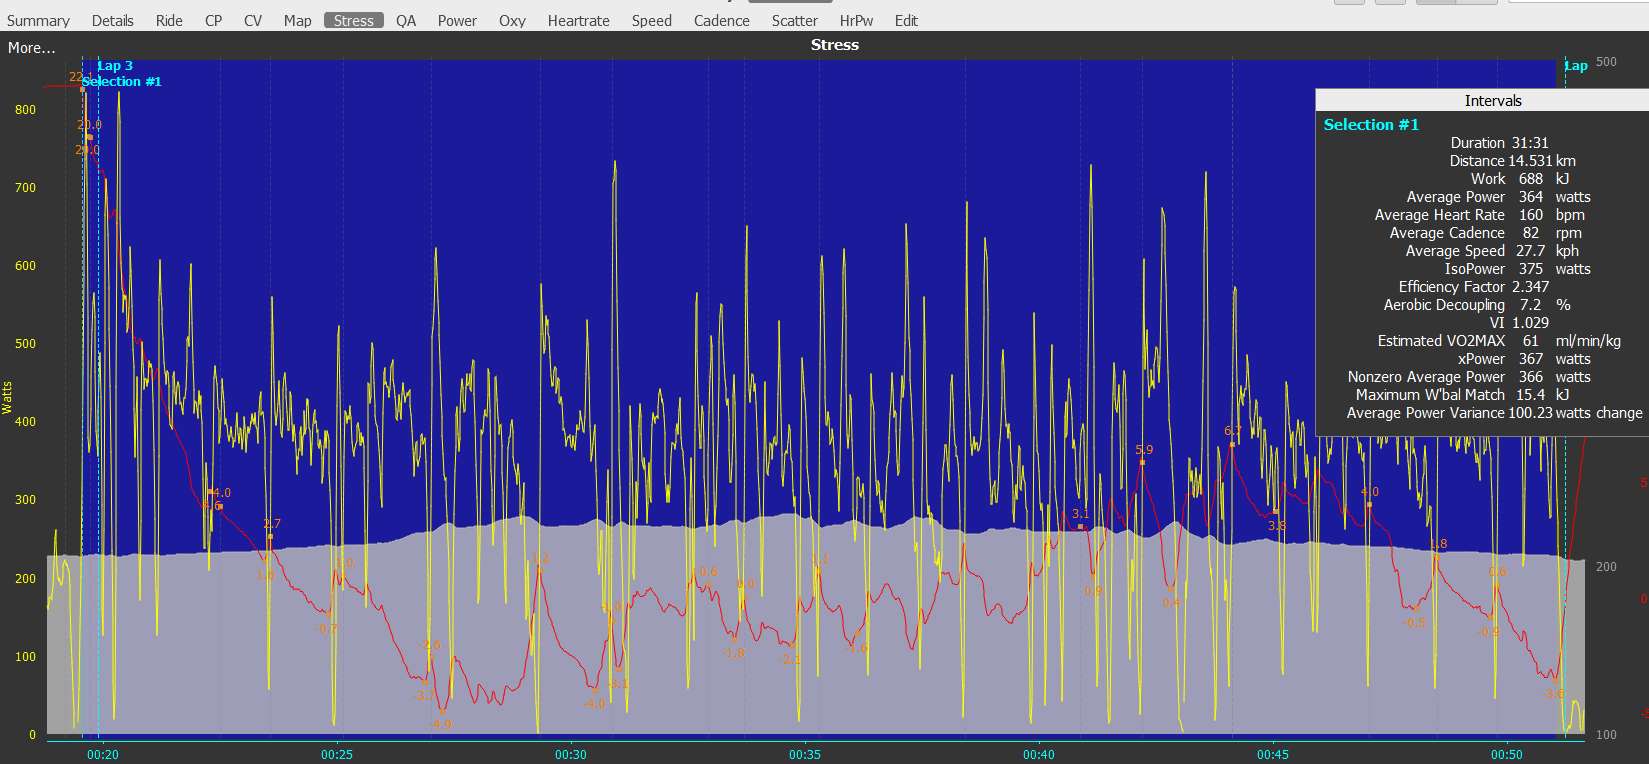Switch to the Map tab
This screenshot has height=764, width=1649.
pos(297,20)
